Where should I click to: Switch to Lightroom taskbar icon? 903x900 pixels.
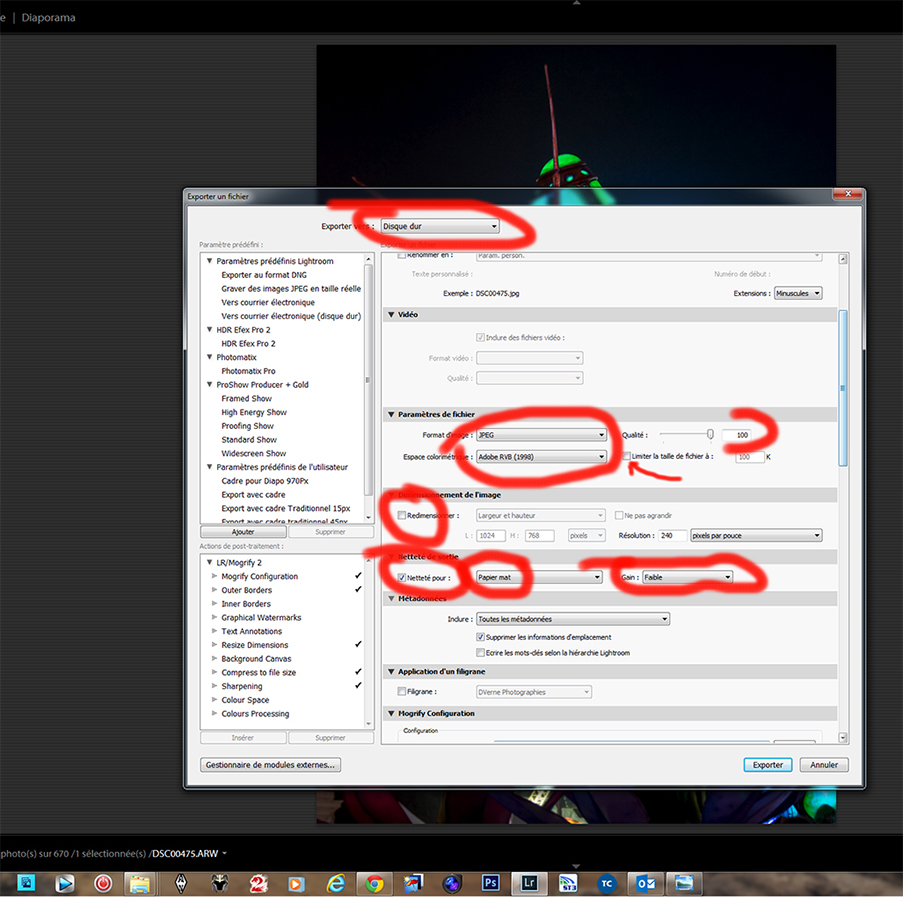pos(529,883)
